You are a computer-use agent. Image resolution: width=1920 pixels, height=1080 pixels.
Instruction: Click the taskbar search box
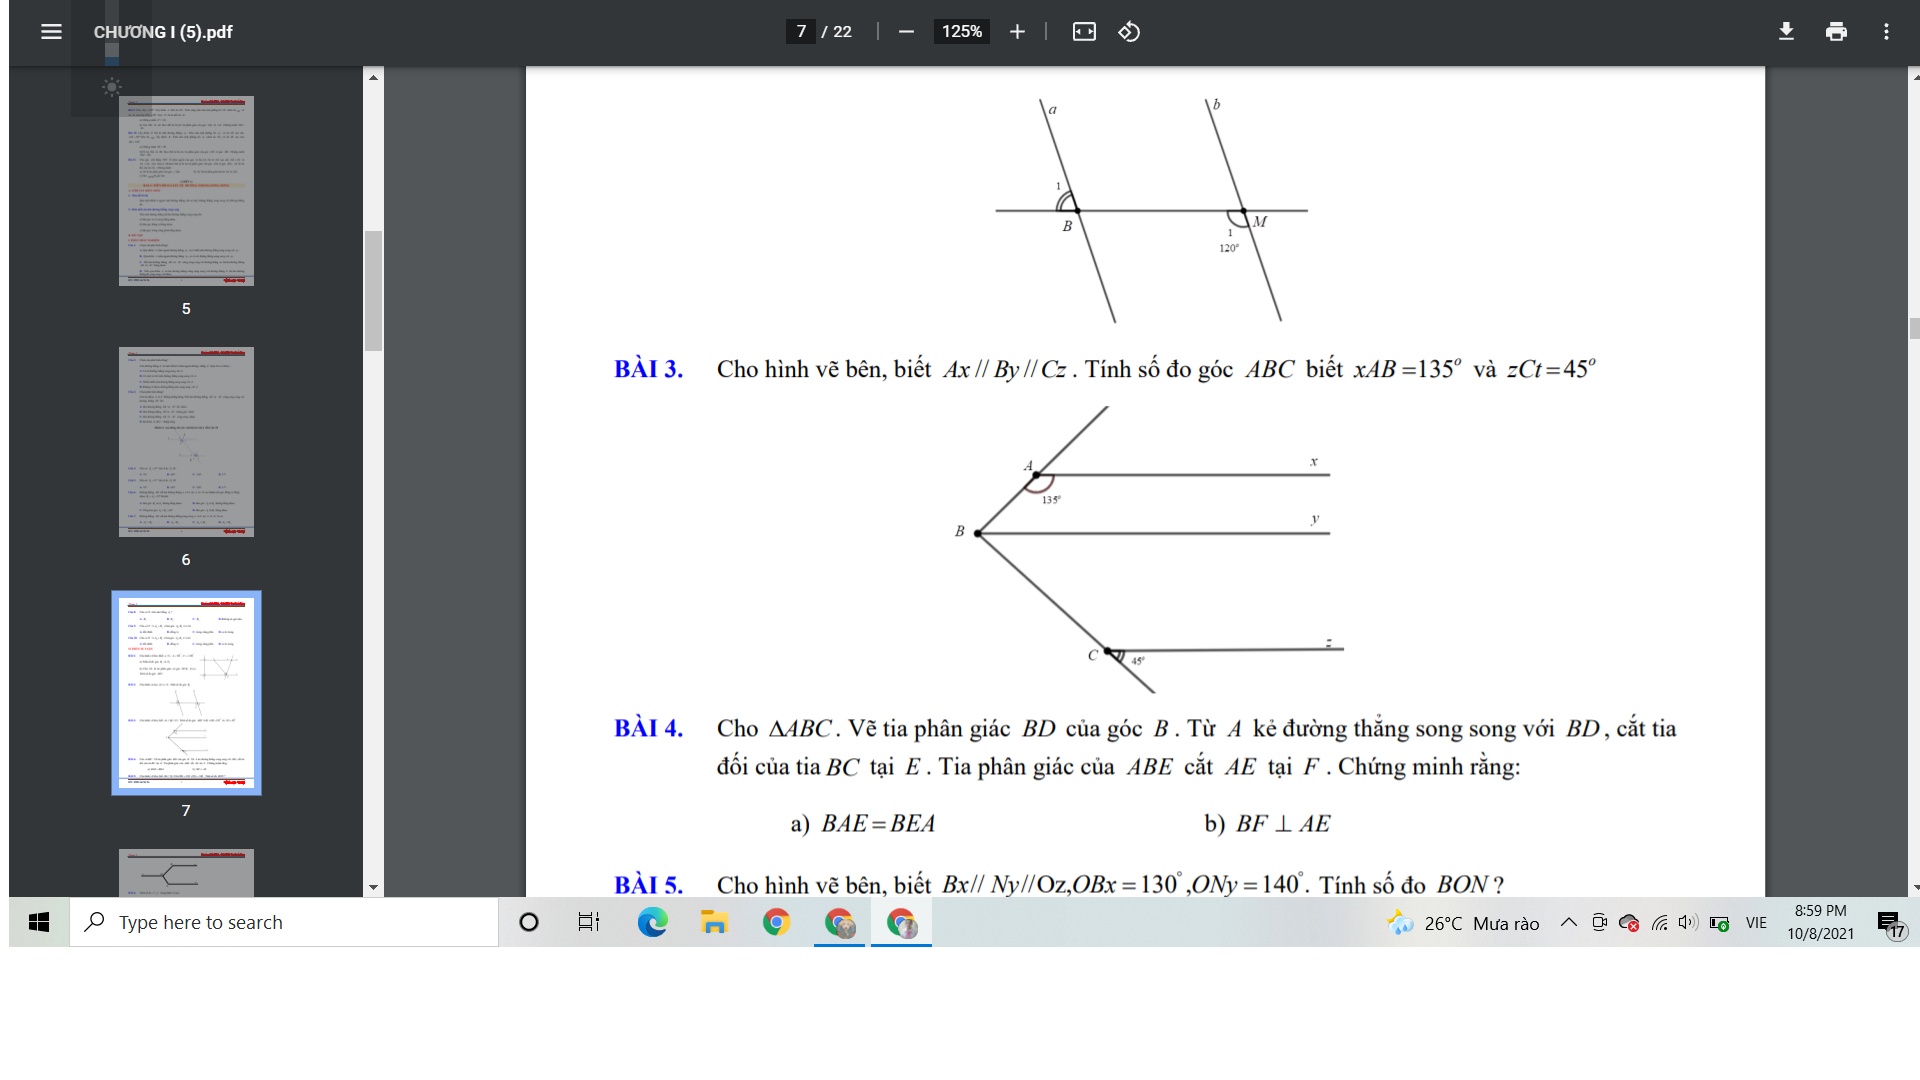point(285,922)
